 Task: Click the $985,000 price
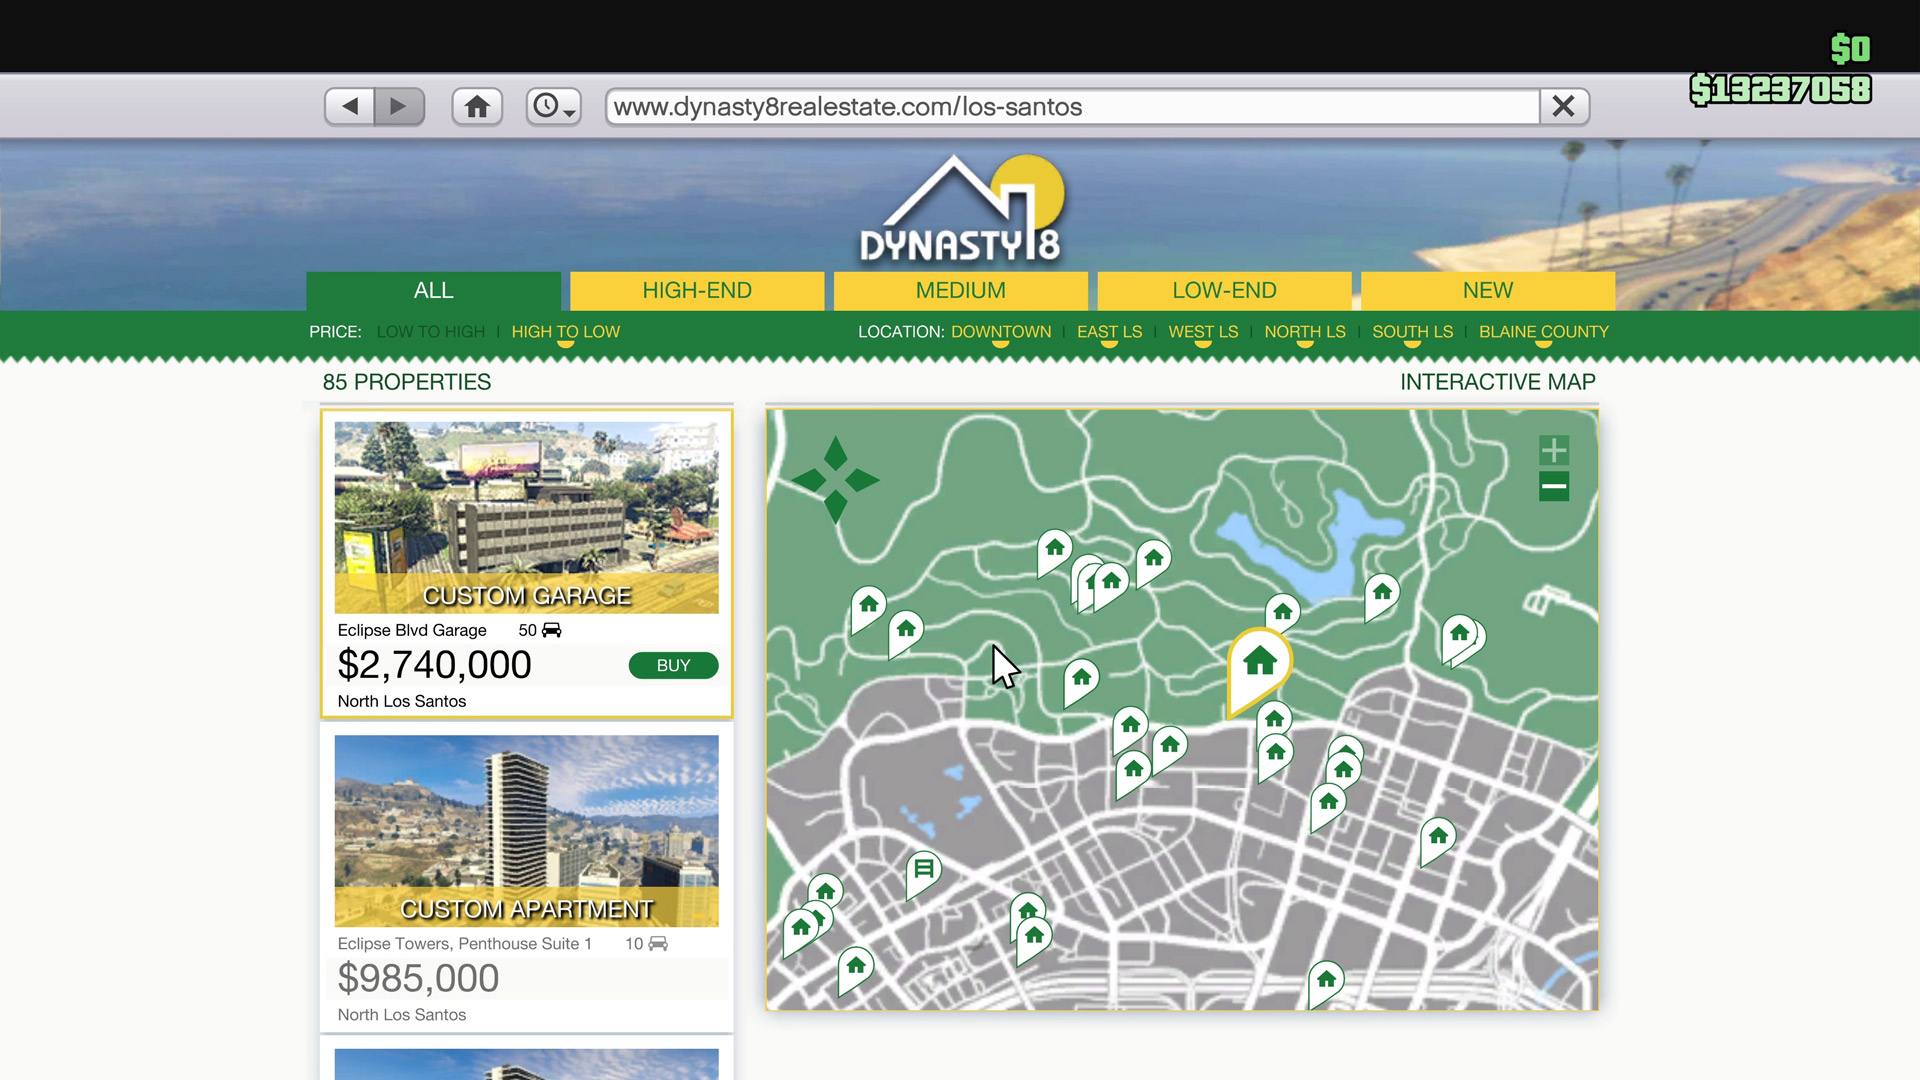(x=418, y=979)
